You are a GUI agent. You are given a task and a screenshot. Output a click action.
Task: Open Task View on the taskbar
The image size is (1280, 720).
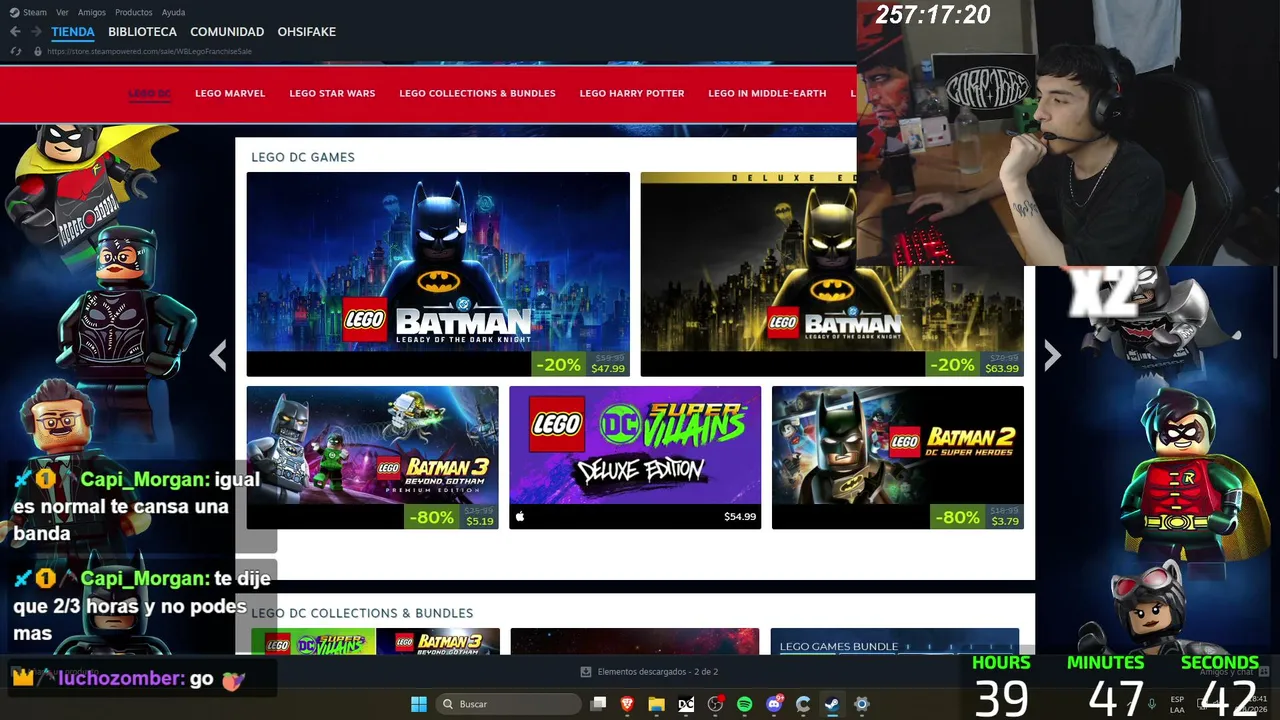pos(598,704)
